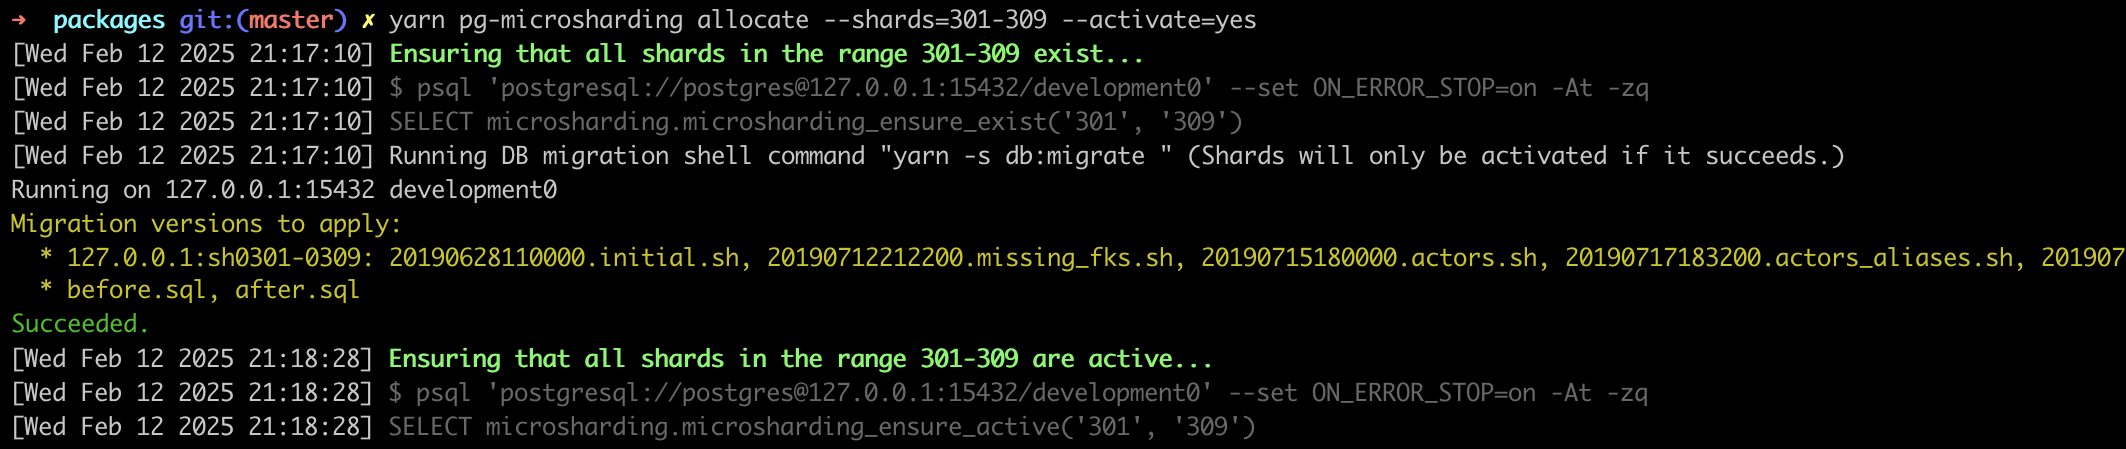
Task: Click the microsharding_ensure_active SELECT statement
Action: point(822,427)
